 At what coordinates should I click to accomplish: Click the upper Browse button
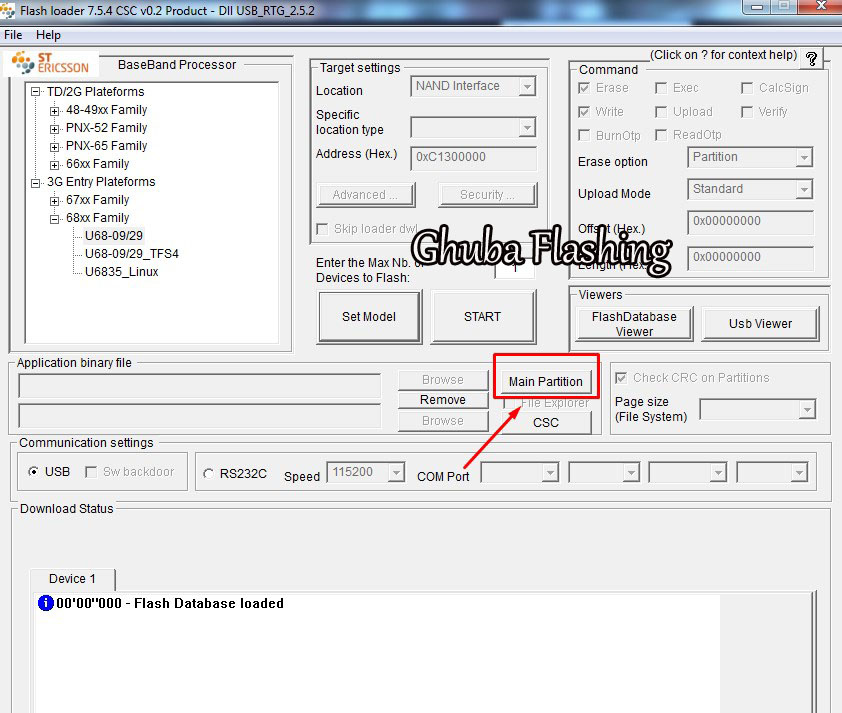pos(443,380)
